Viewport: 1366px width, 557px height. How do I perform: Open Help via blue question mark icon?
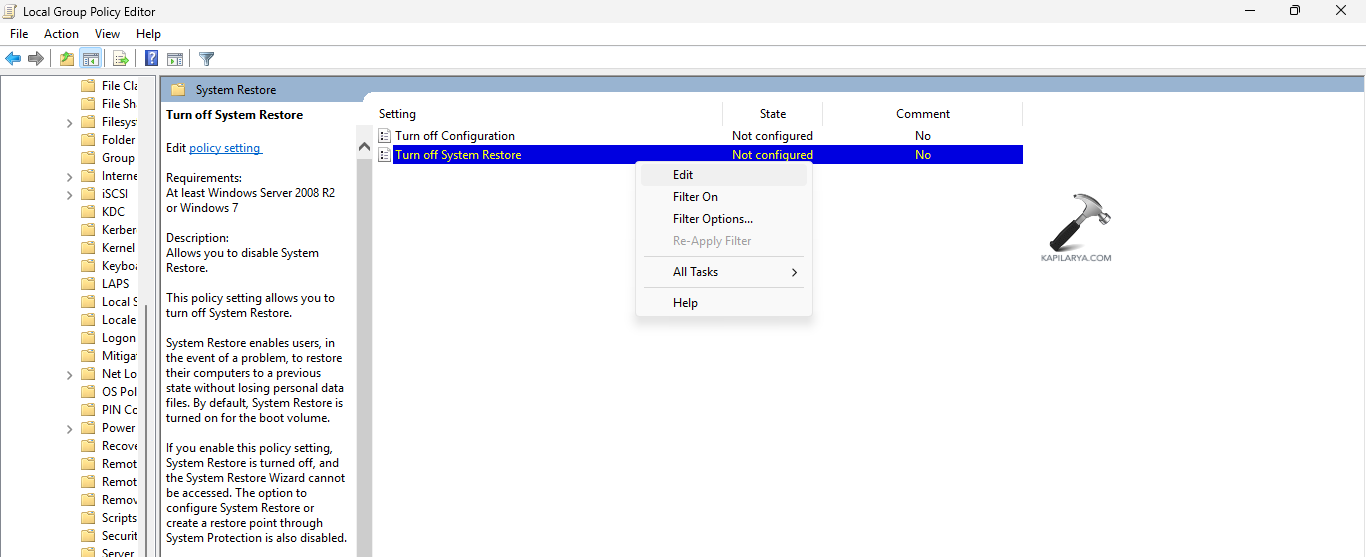pyautogui.click(x=152, y=59)
